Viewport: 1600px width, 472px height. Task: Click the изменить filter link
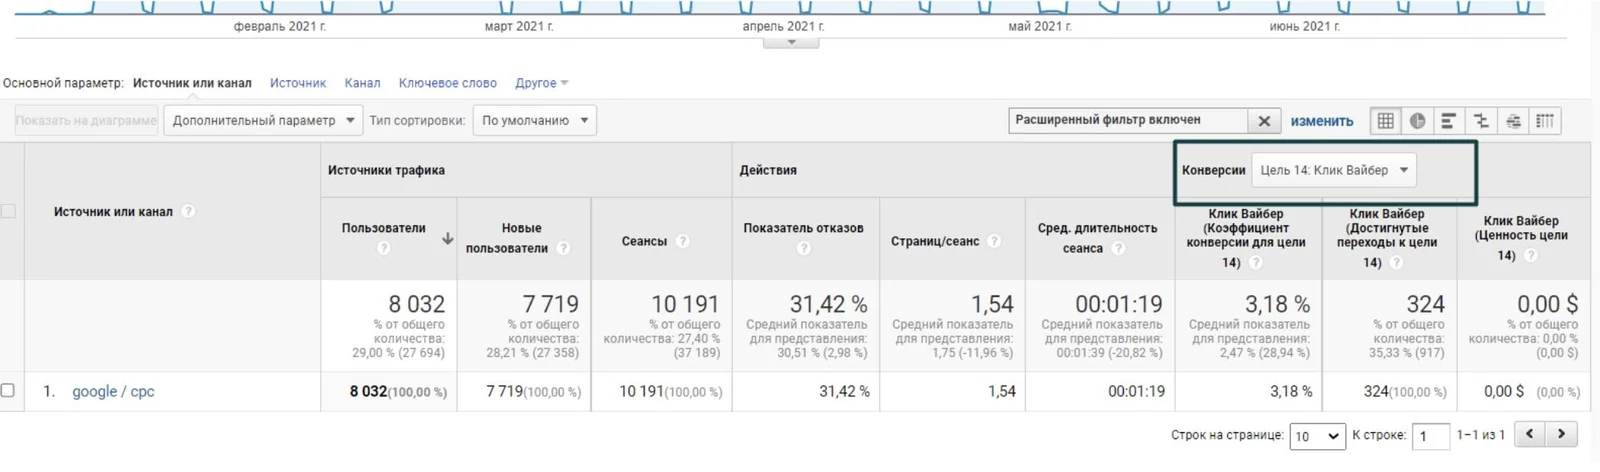pos(1322,121)
